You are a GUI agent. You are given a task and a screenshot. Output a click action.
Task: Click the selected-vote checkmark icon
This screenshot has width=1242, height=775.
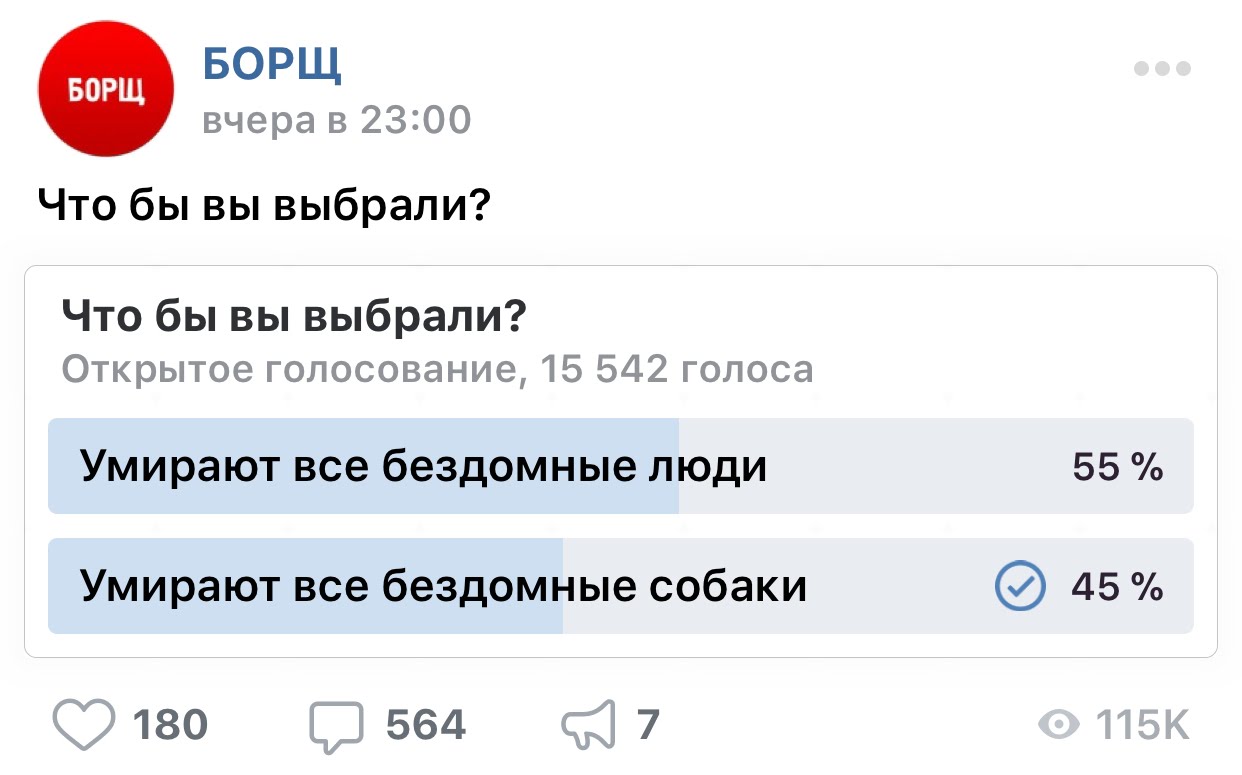(x=1020, y=586)
